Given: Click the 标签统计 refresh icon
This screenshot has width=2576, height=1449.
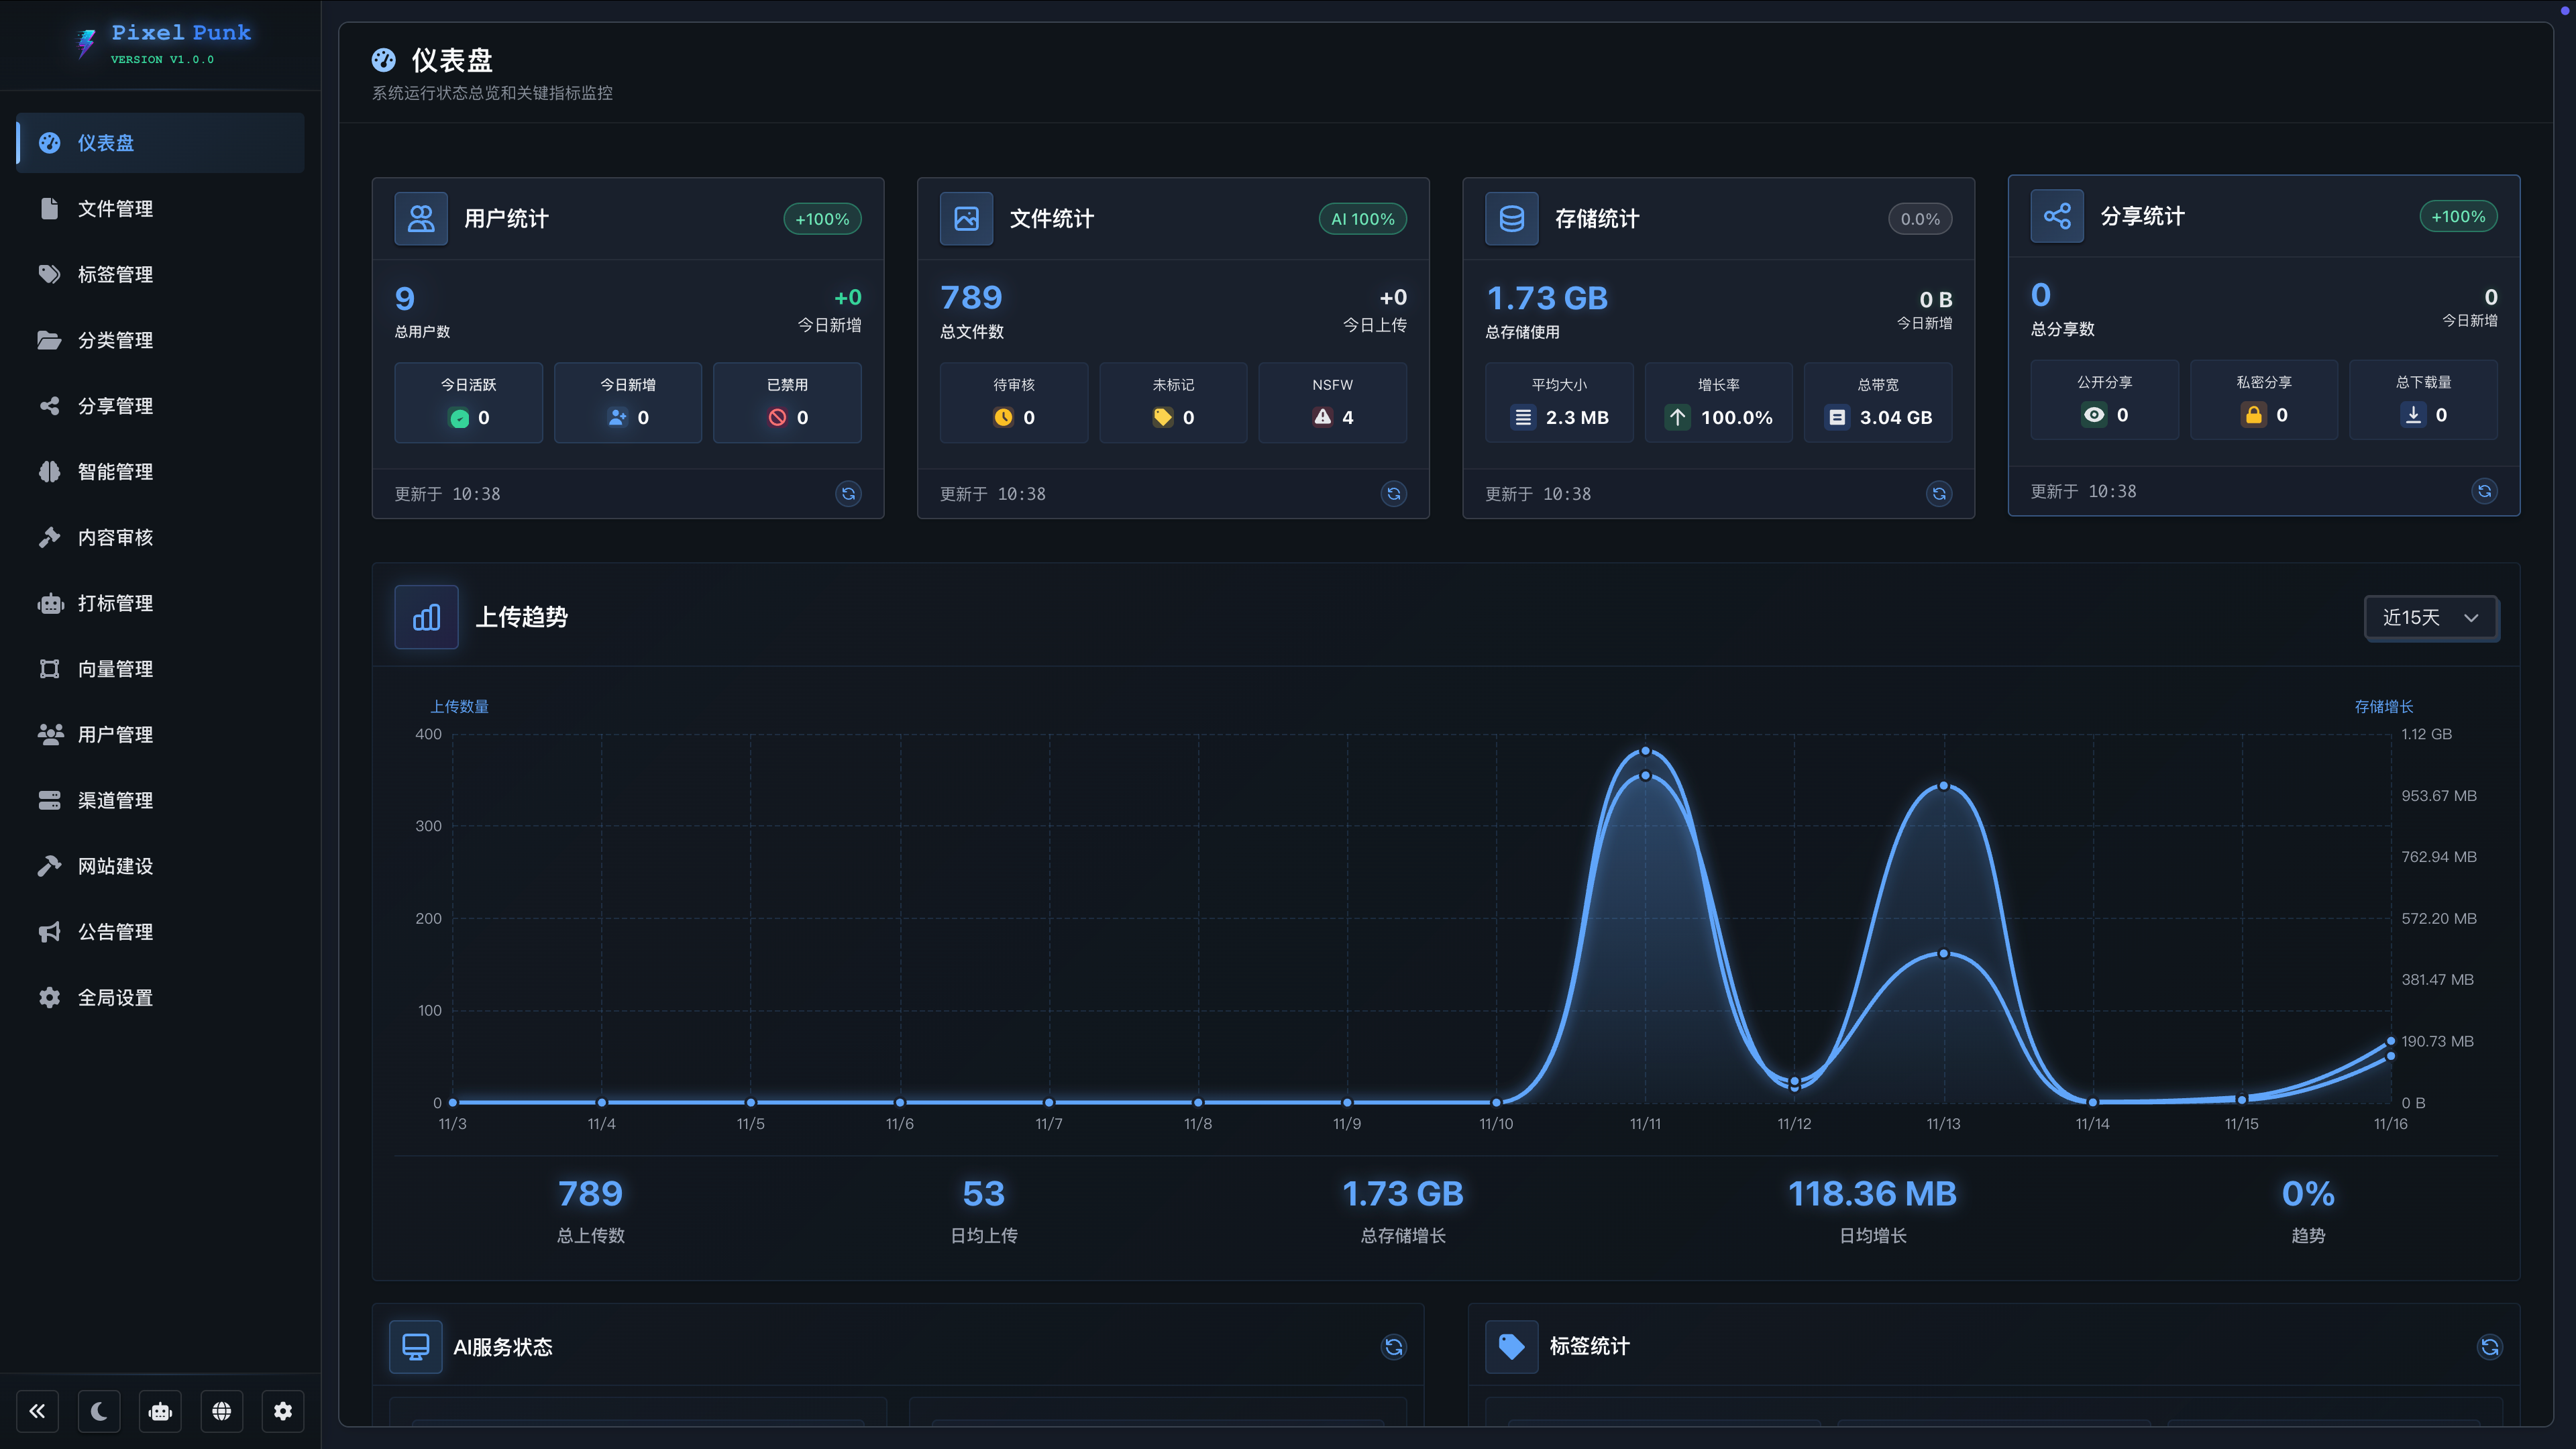Looking at the screenshot, I should (x=2490, y=1347).
